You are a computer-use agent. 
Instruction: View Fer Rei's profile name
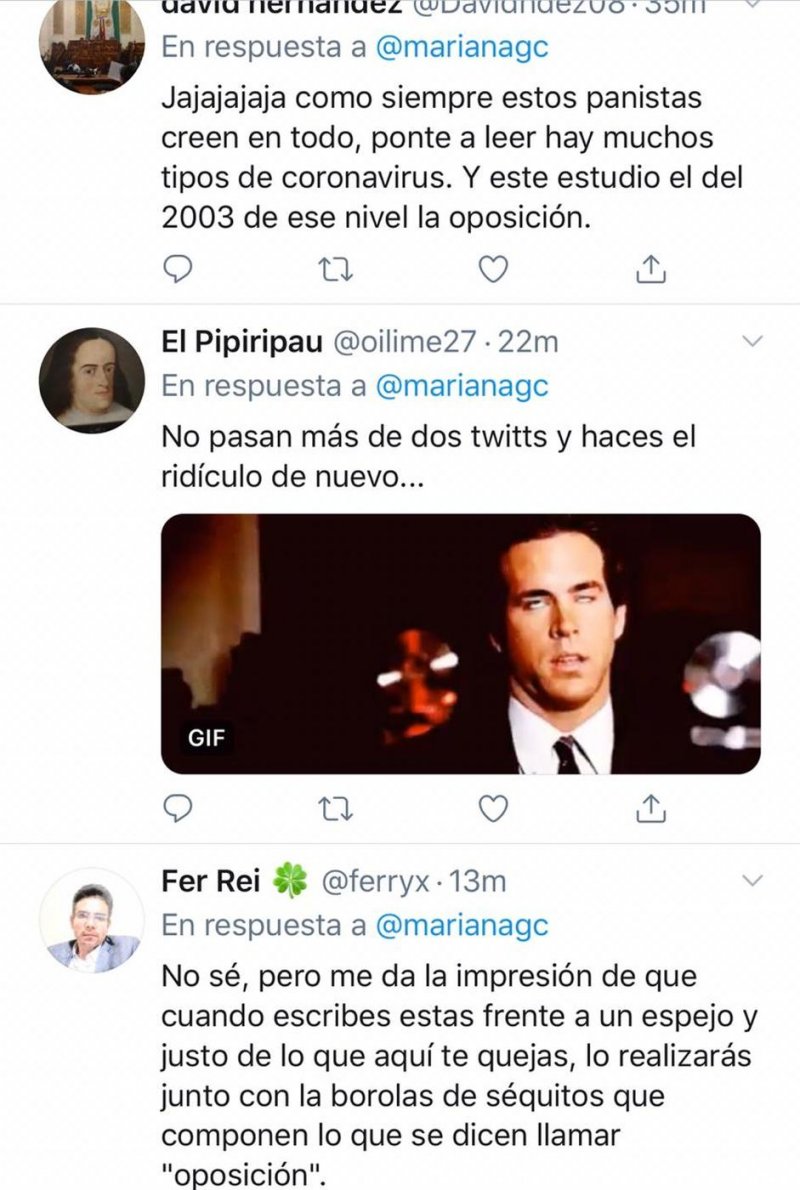tap(211, 881)
